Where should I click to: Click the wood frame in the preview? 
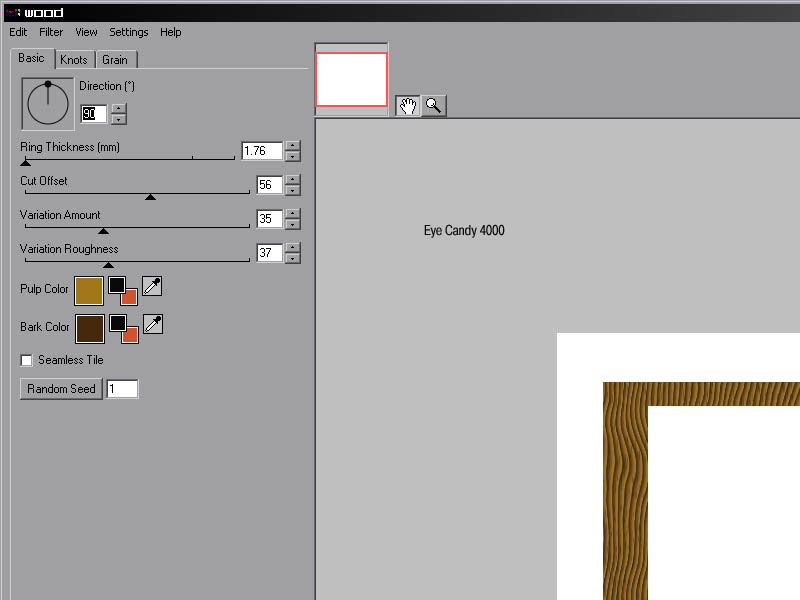pyautogui.click(x=625, y=490)
